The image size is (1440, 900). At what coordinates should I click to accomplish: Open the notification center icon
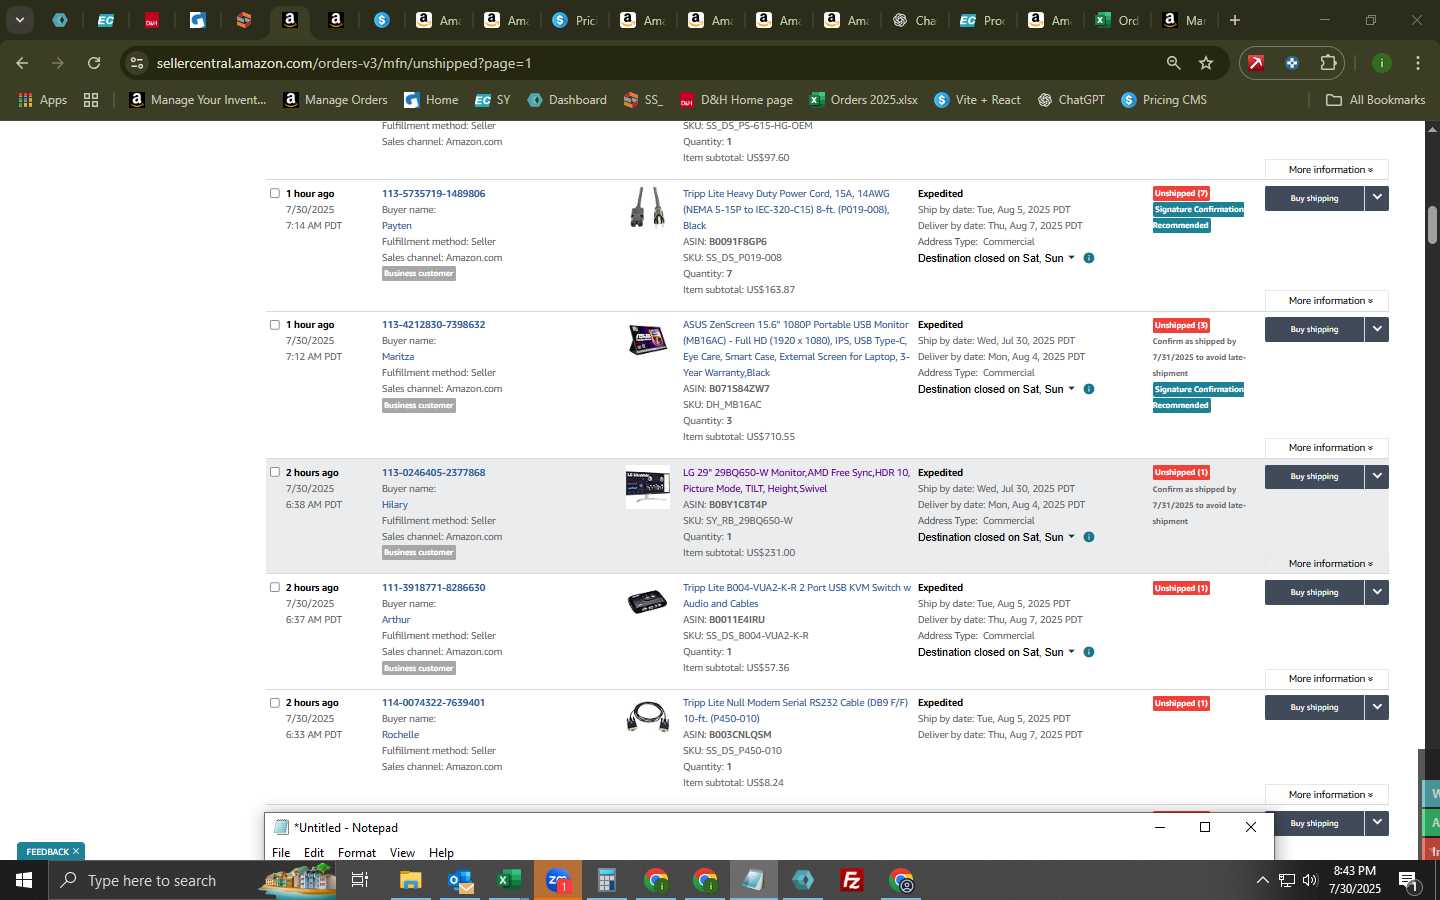pyautogui.click(x=1408, y=880)
